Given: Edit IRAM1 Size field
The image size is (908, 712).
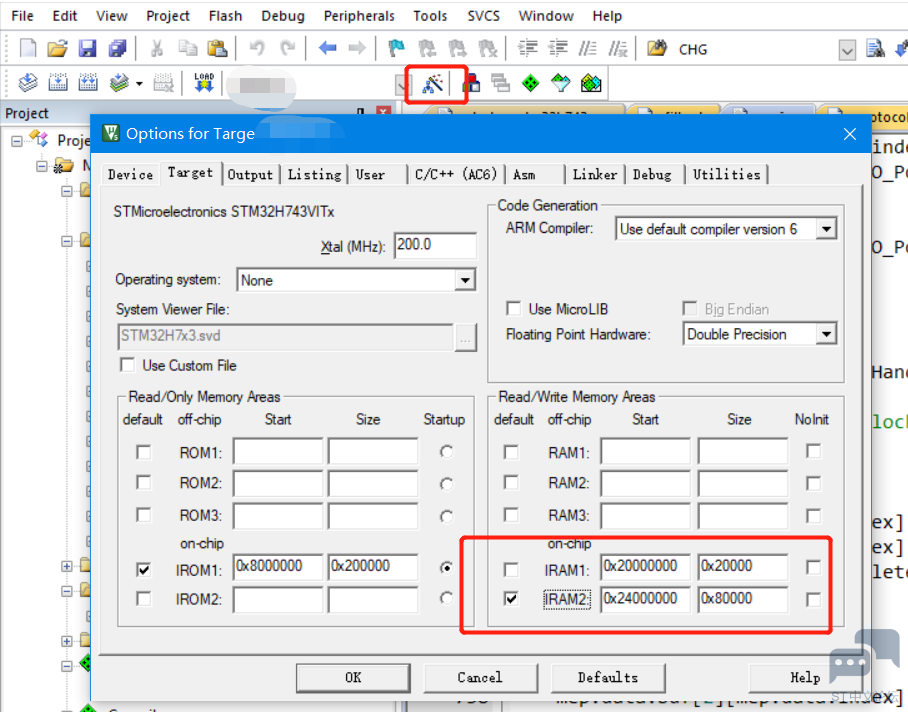Looking at the screenshot, I should pyautogui.click(x=743, y=567).
